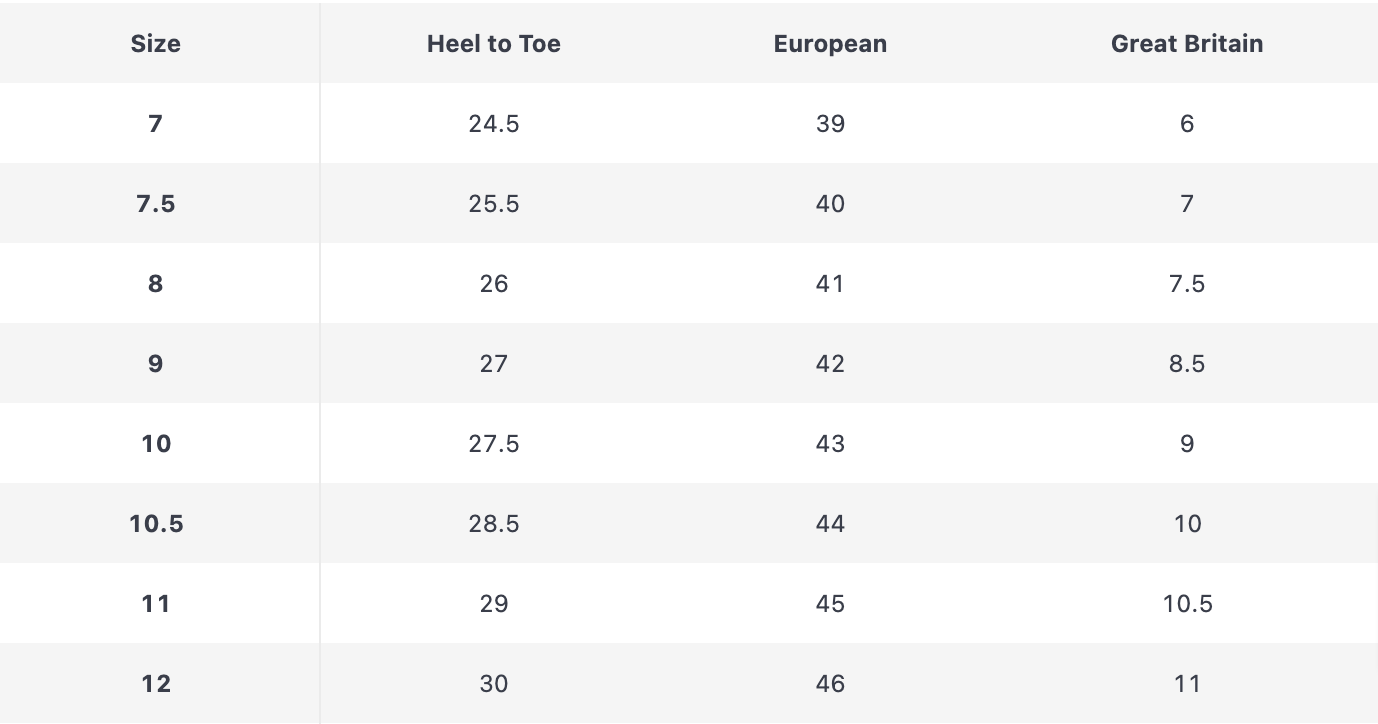
Task: Click the Heel to Toe column header
Action: 493,44
